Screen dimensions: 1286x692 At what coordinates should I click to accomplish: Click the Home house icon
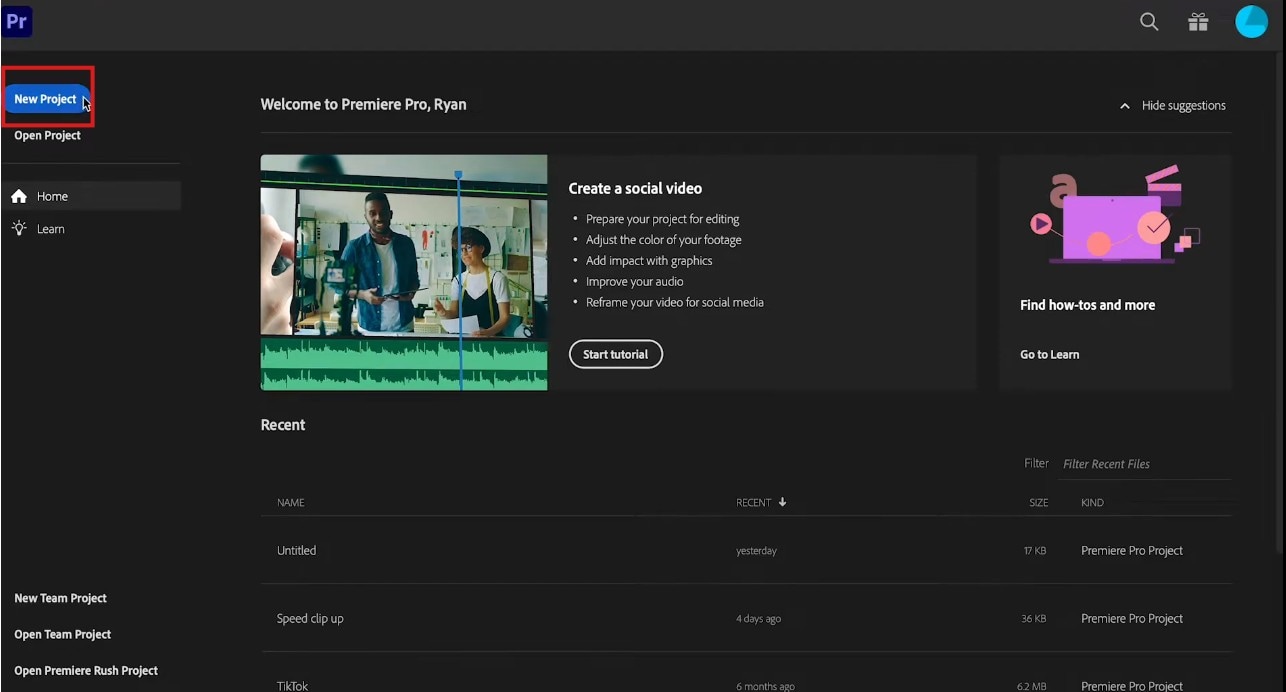pos(19,196)
